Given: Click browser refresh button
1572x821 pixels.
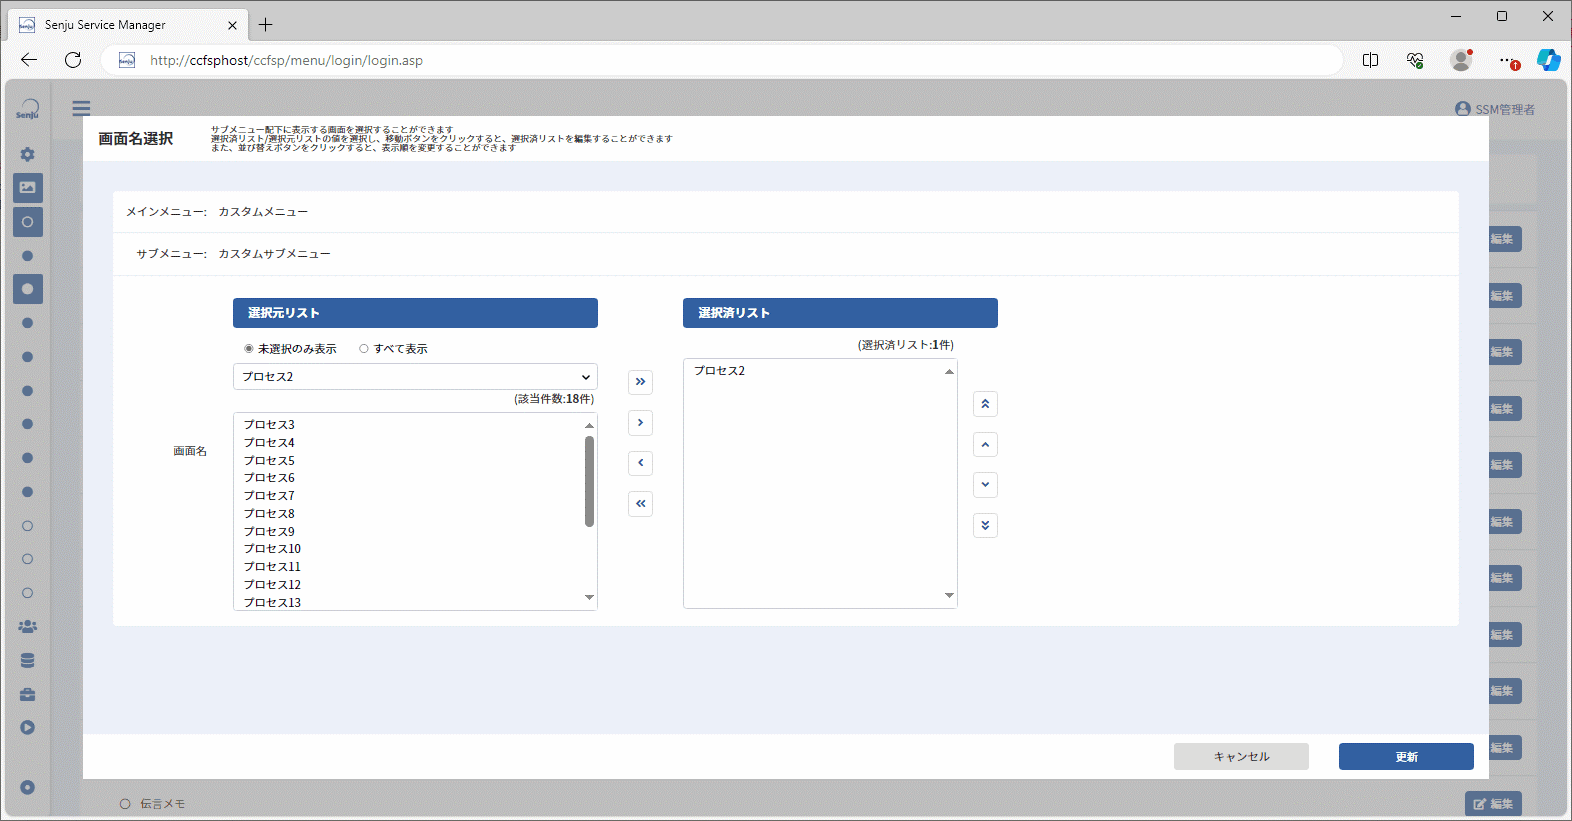Looking at the screenshot, I should tap(73, 60).
